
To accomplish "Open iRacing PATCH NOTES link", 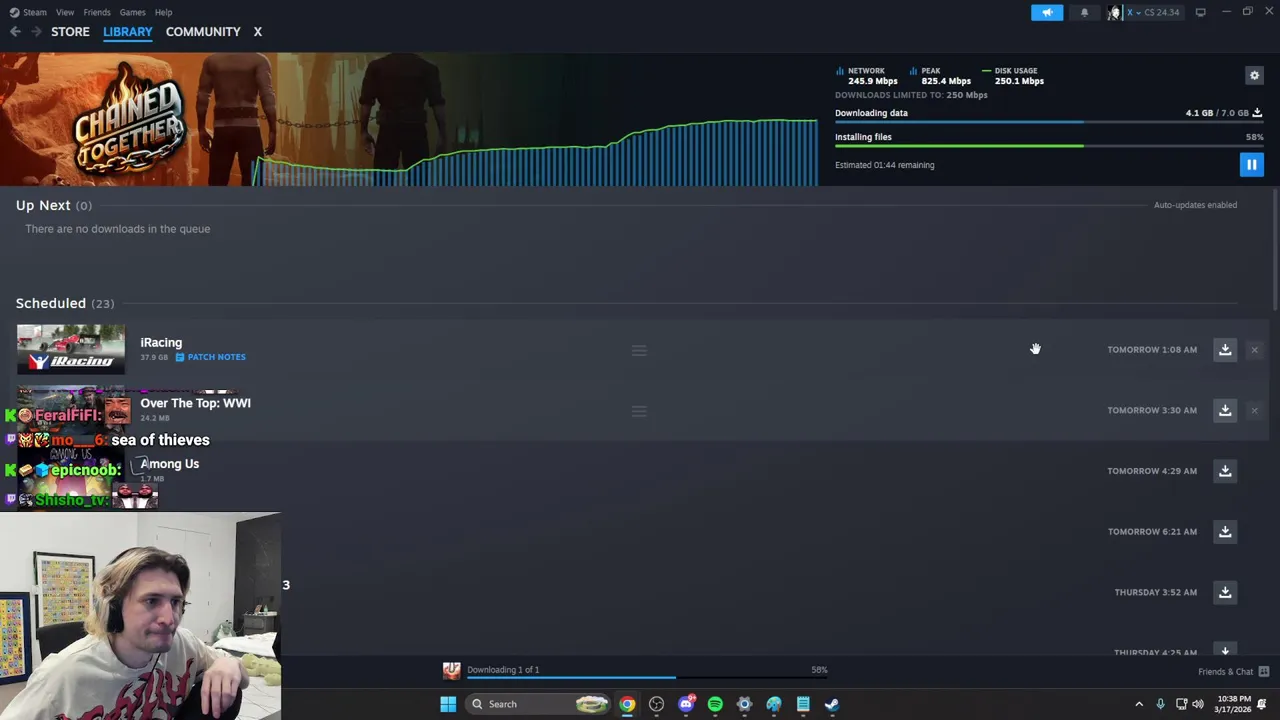I will (x=211, y=357).
